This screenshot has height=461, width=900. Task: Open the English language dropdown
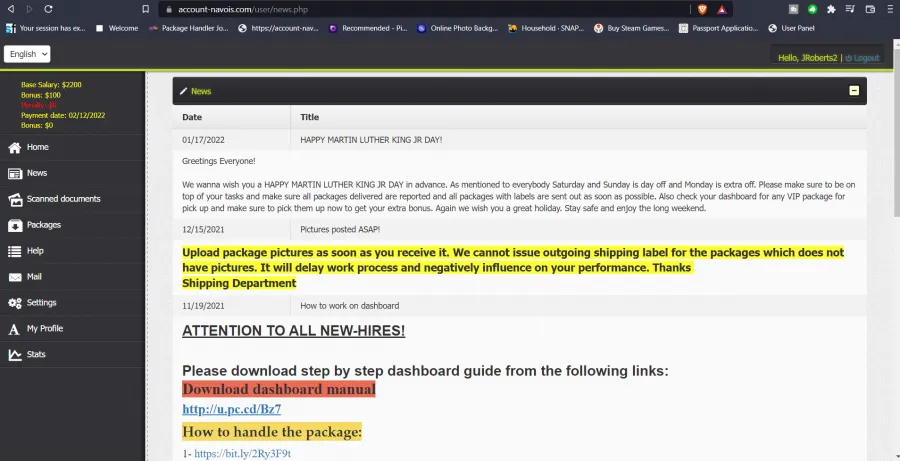[27, 53]
